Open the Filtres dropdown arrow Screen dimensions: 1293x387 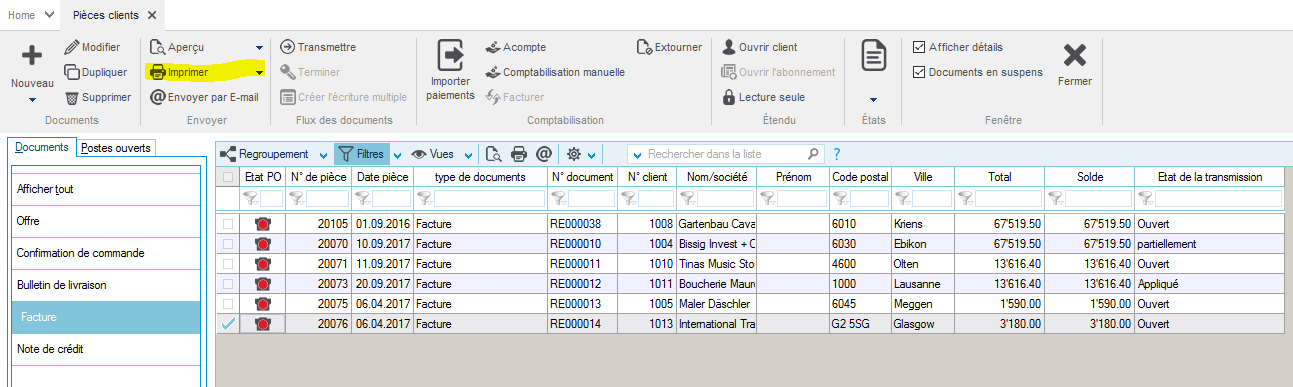coord(397,155)
